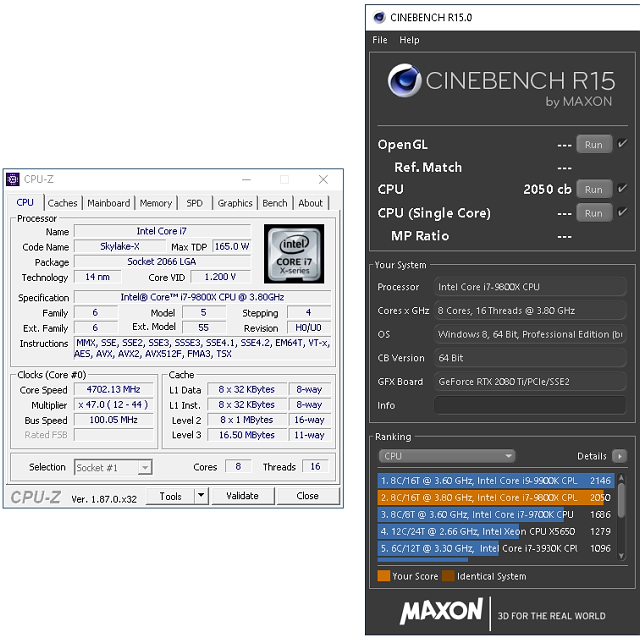Click the Multiplier x 47.0 value
Viewport: 640px width, 638px height.
tap(113, 405)
